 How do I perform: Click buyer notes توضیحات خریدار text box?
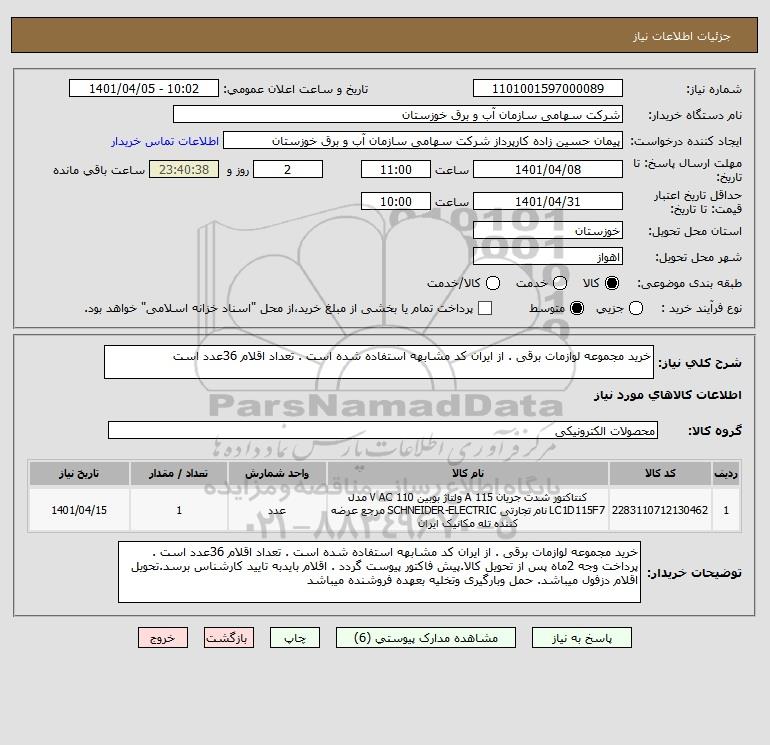[379, 572]
